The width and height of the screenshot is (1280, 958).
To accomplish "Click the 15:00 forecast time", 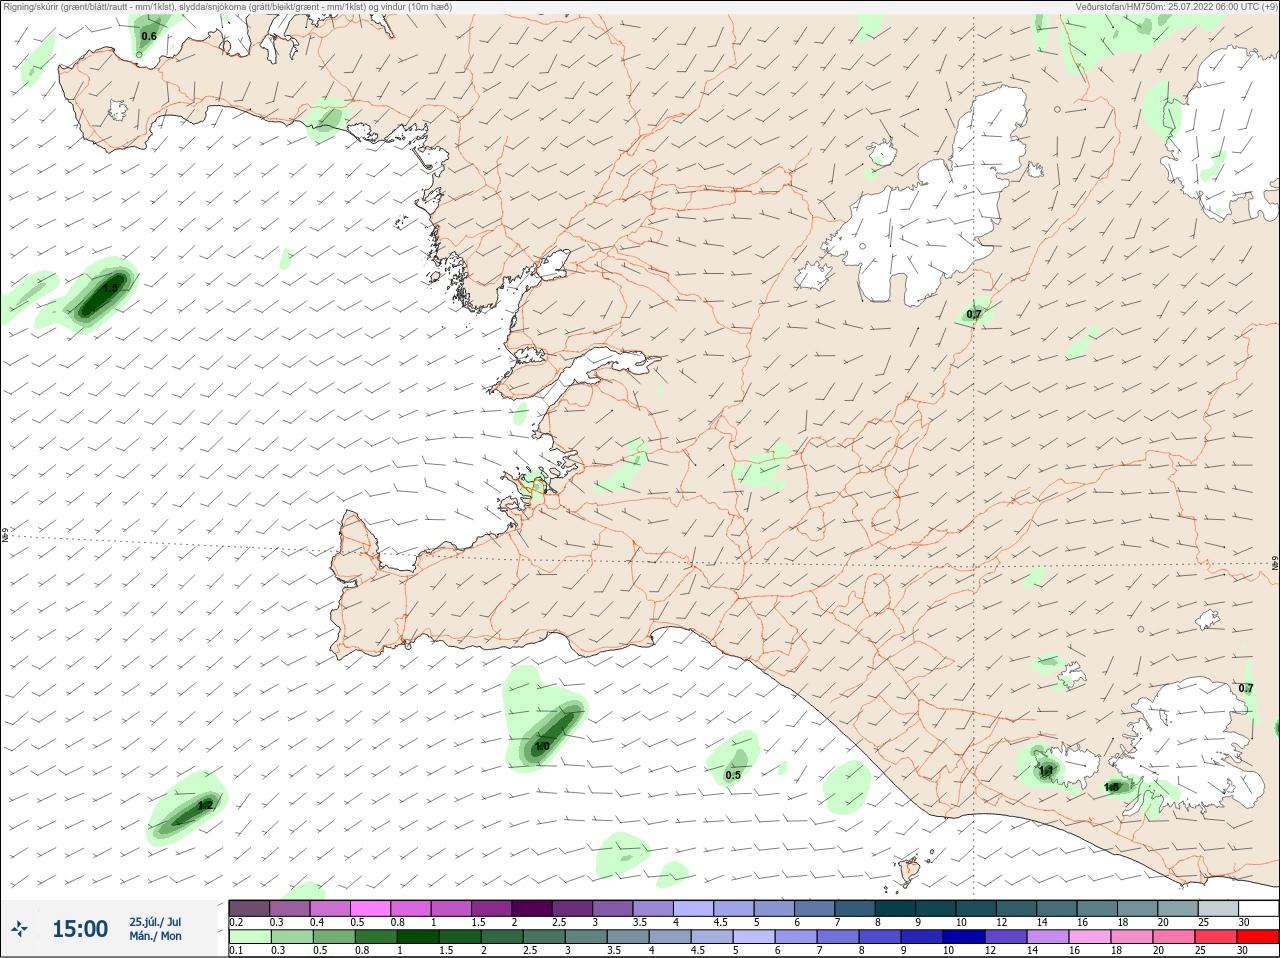I will [80, 929].
